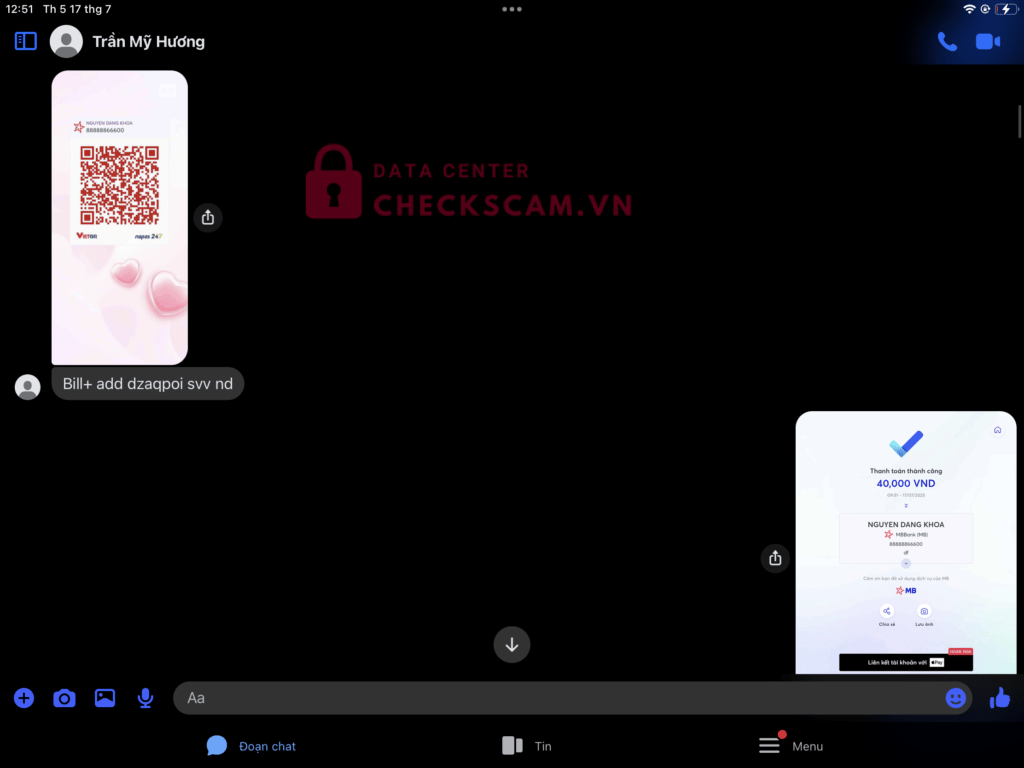Tap the three-dot multitasking indicator
Screen dimensions: 1024x768
click(x=511, y=9)
